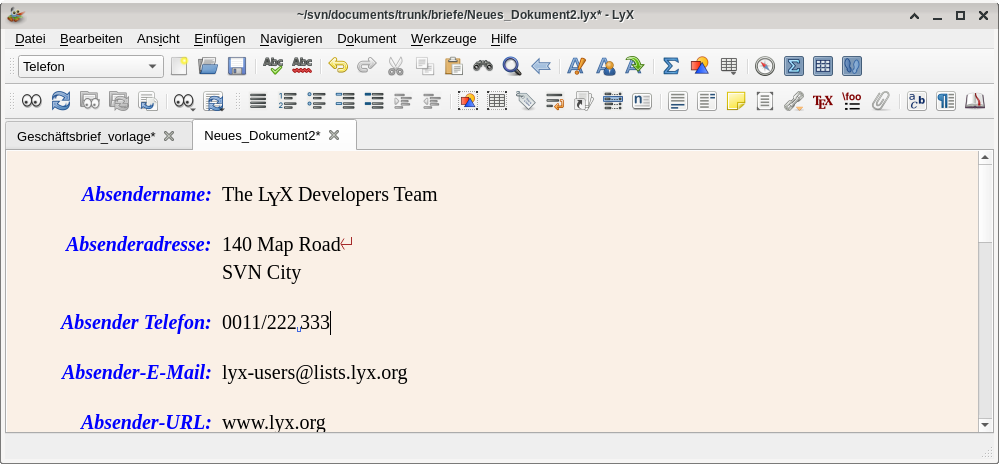Click in the Absender-E-Mail text field
The height and width of the screenshot is (464, 999).
pos(314,373)
